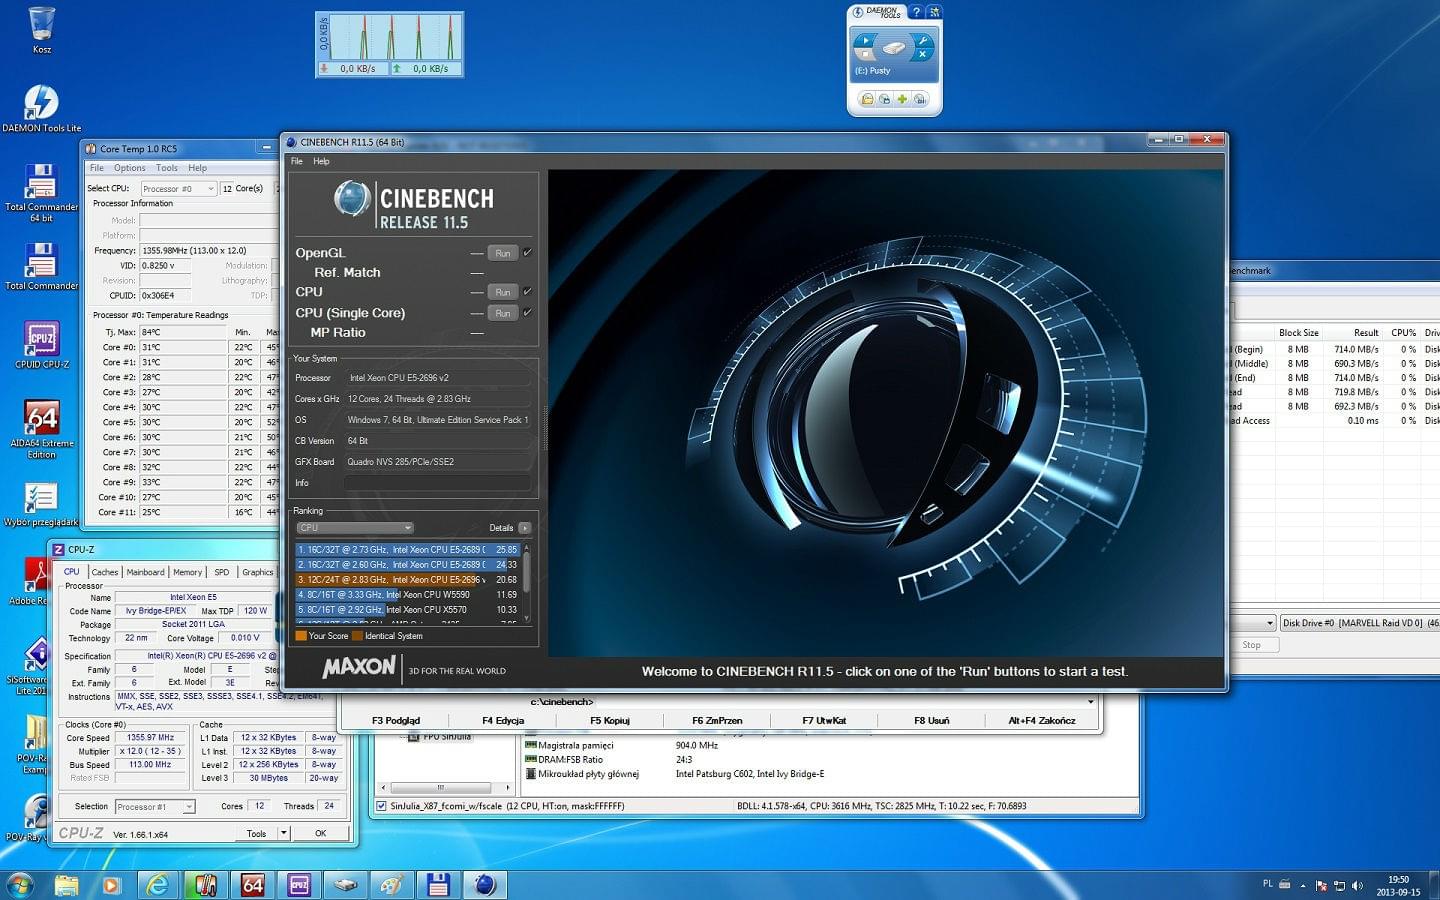Switch to Cinebench sphere taskbar icon

[x=485, y=885]
